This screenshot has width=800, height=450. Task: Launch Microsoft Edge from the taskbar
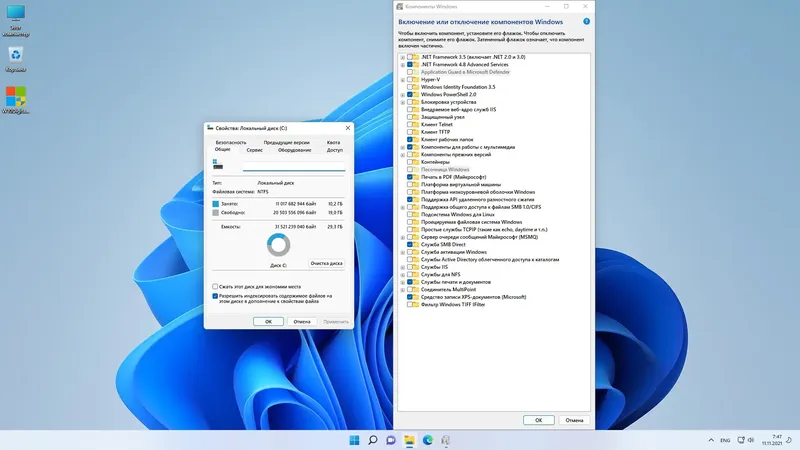tap(427, 440)
